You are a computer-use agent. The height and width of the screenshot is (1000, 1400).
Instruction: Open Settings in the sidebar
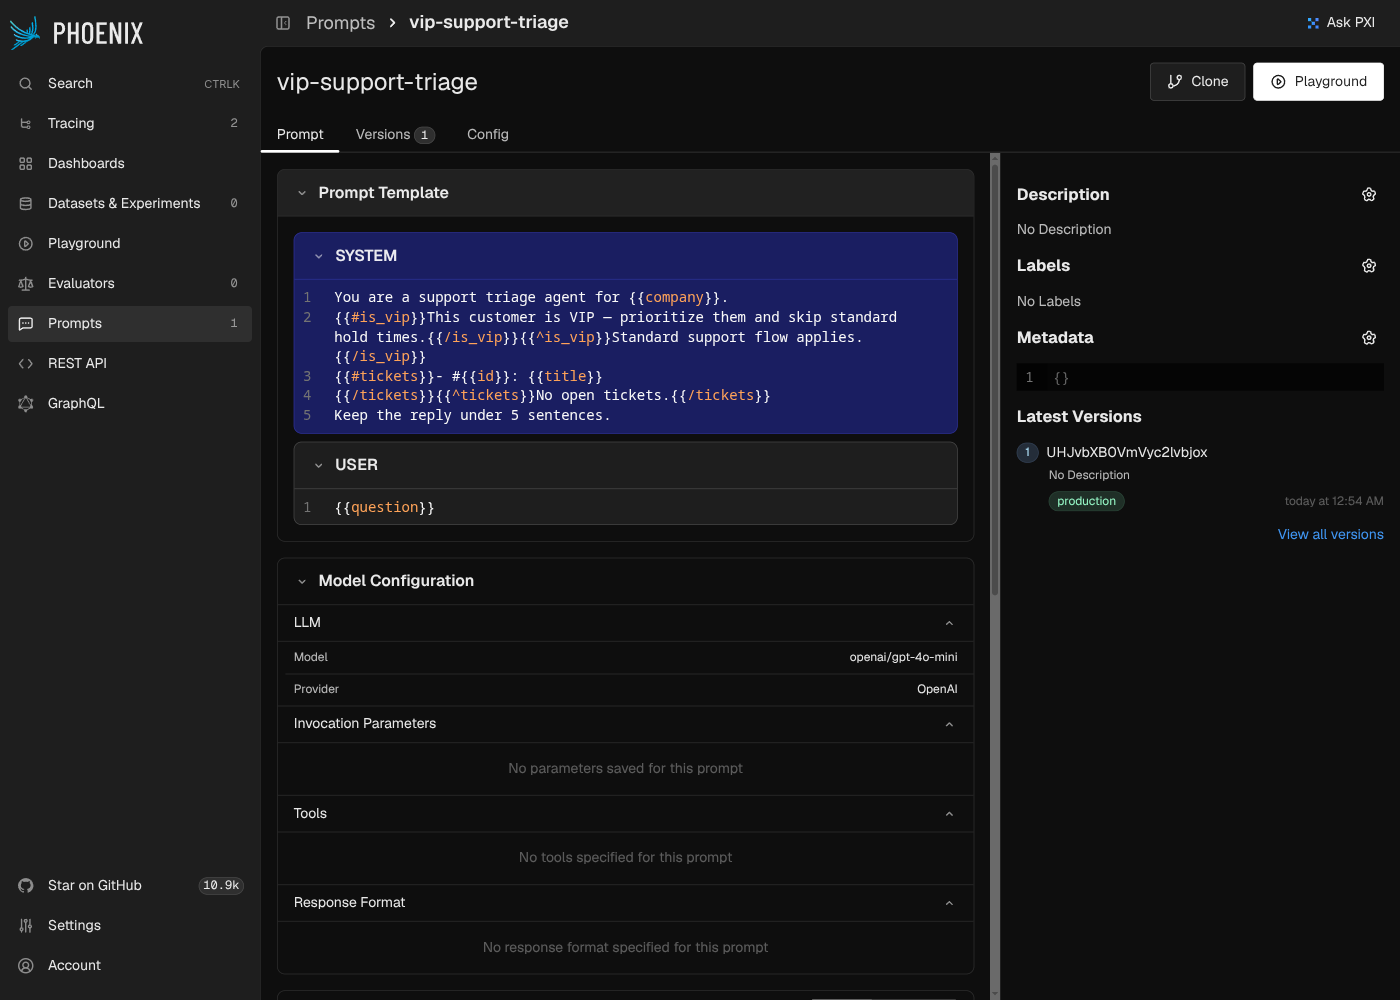130,926
